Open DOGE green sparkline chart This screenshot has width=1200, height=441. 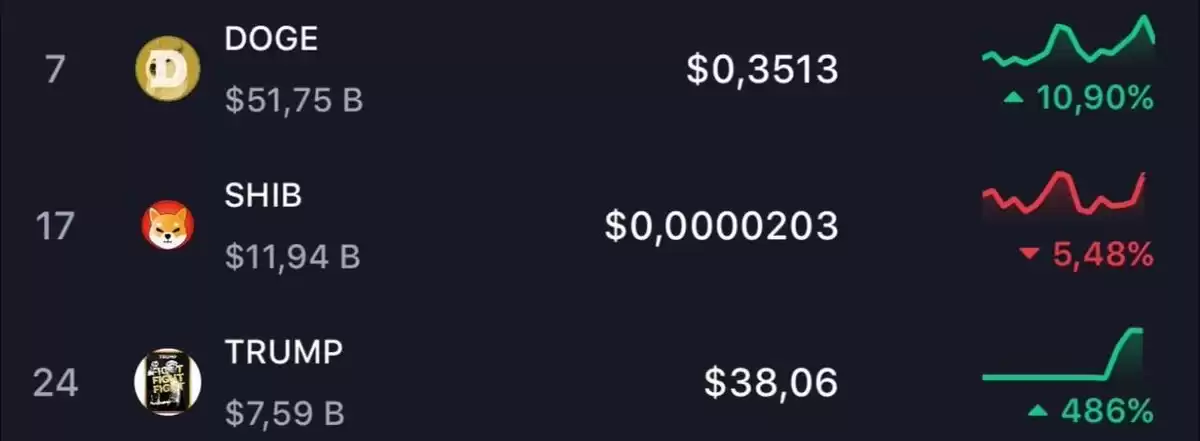(1069, 42)
